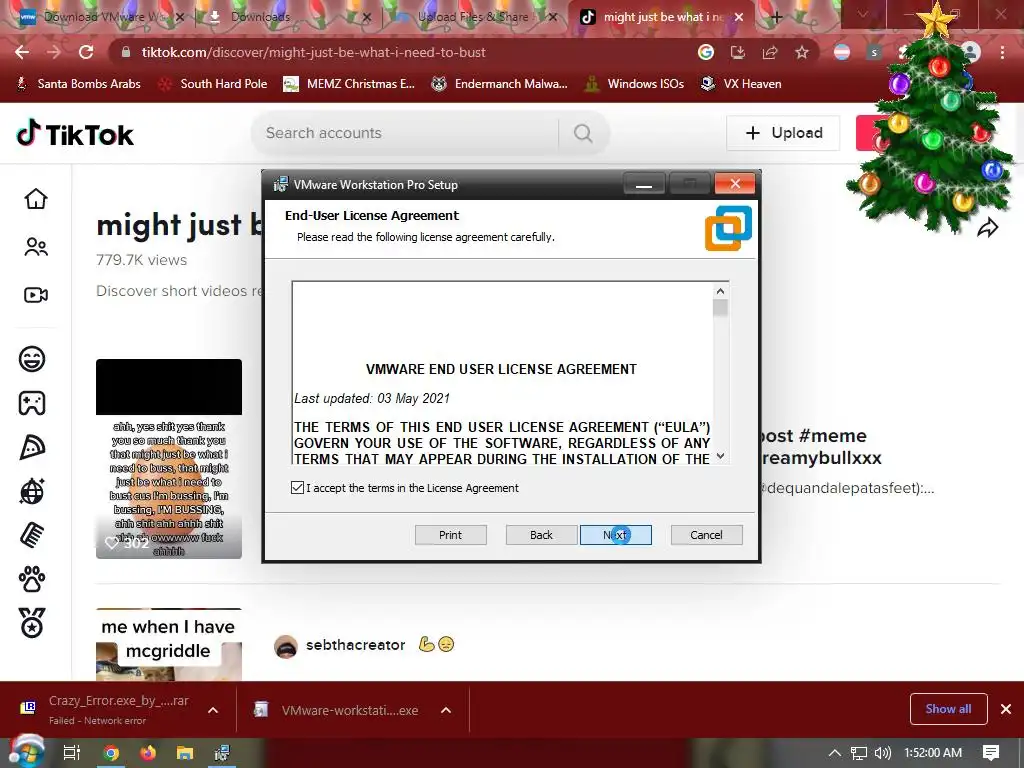
Task: Show hidden system tray icons
Action: coord(835,753)
